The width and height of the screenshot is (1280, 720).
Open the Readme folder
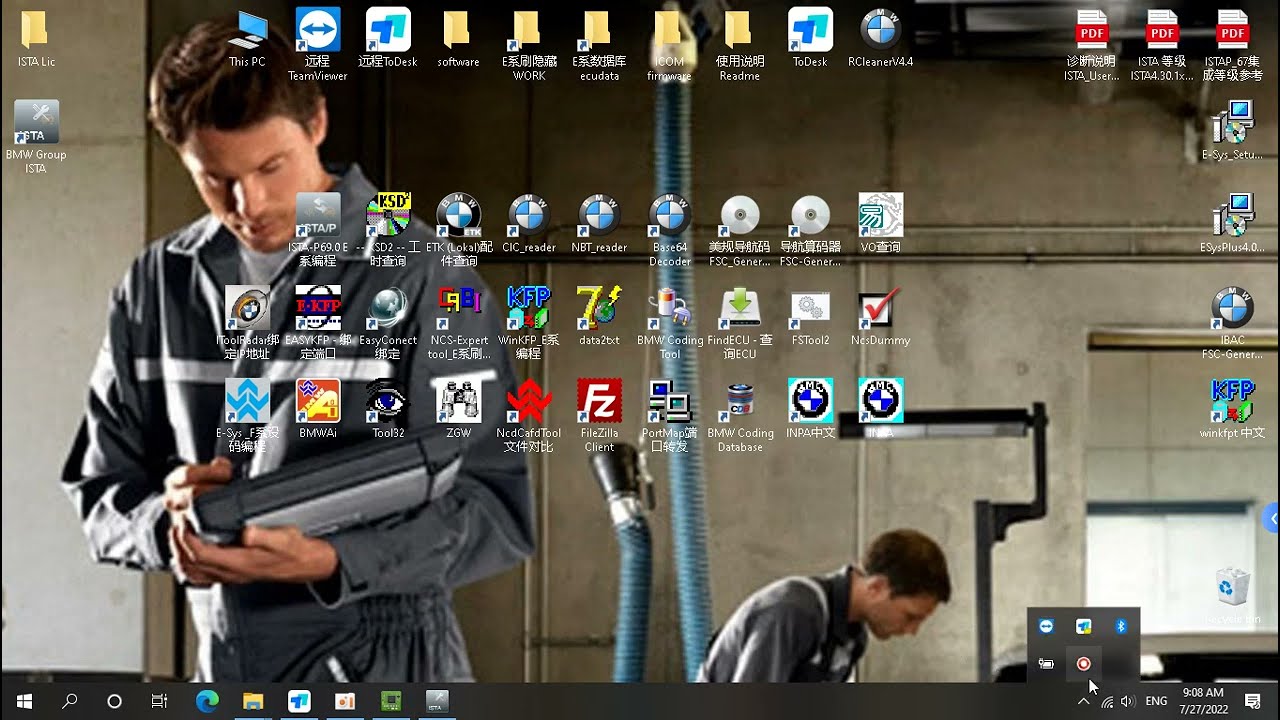740,44
